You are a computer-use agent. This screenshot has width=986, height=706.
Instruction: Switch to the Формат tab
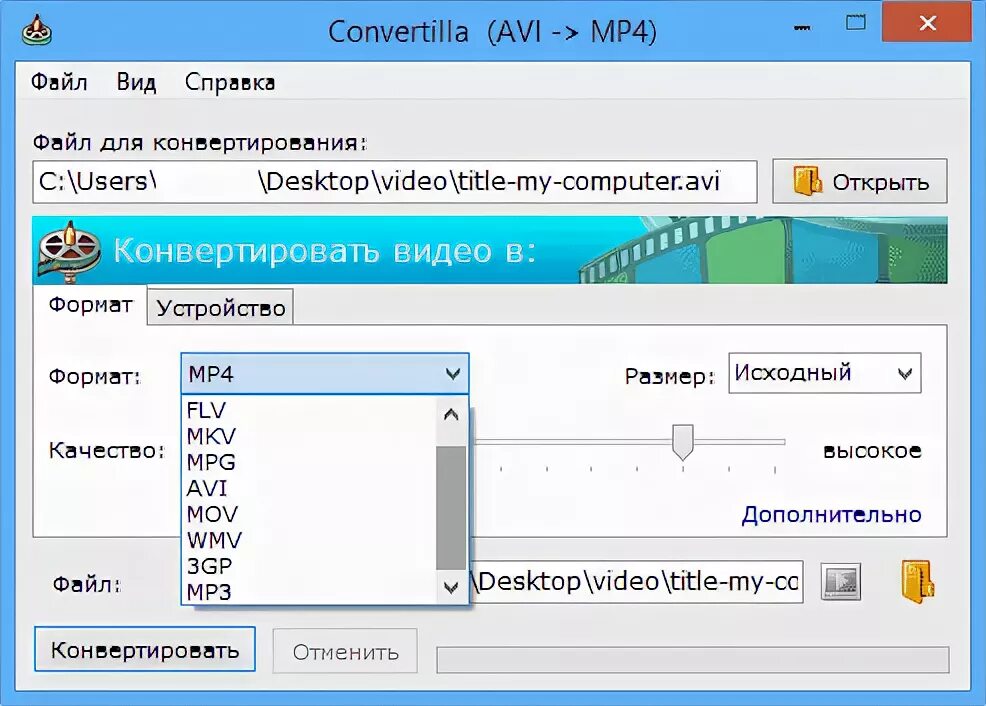[x=90, y=305]
